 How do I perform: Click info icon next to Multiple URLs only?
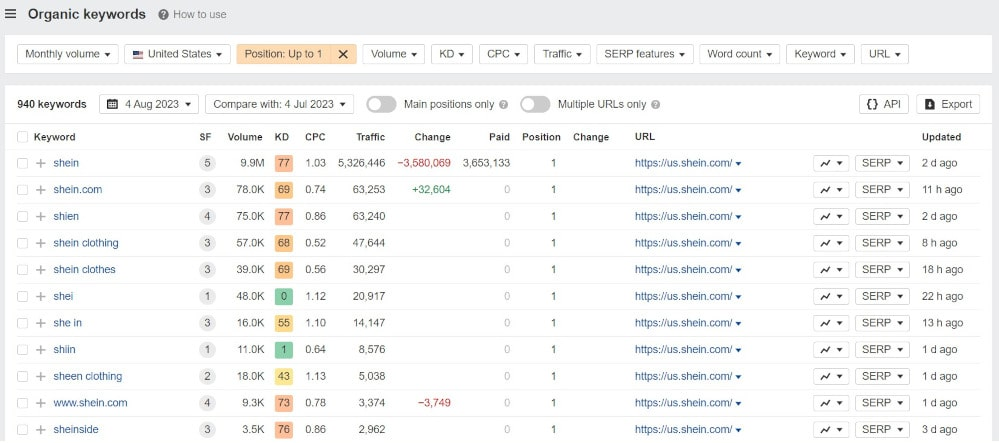click(x=655, y=105)
